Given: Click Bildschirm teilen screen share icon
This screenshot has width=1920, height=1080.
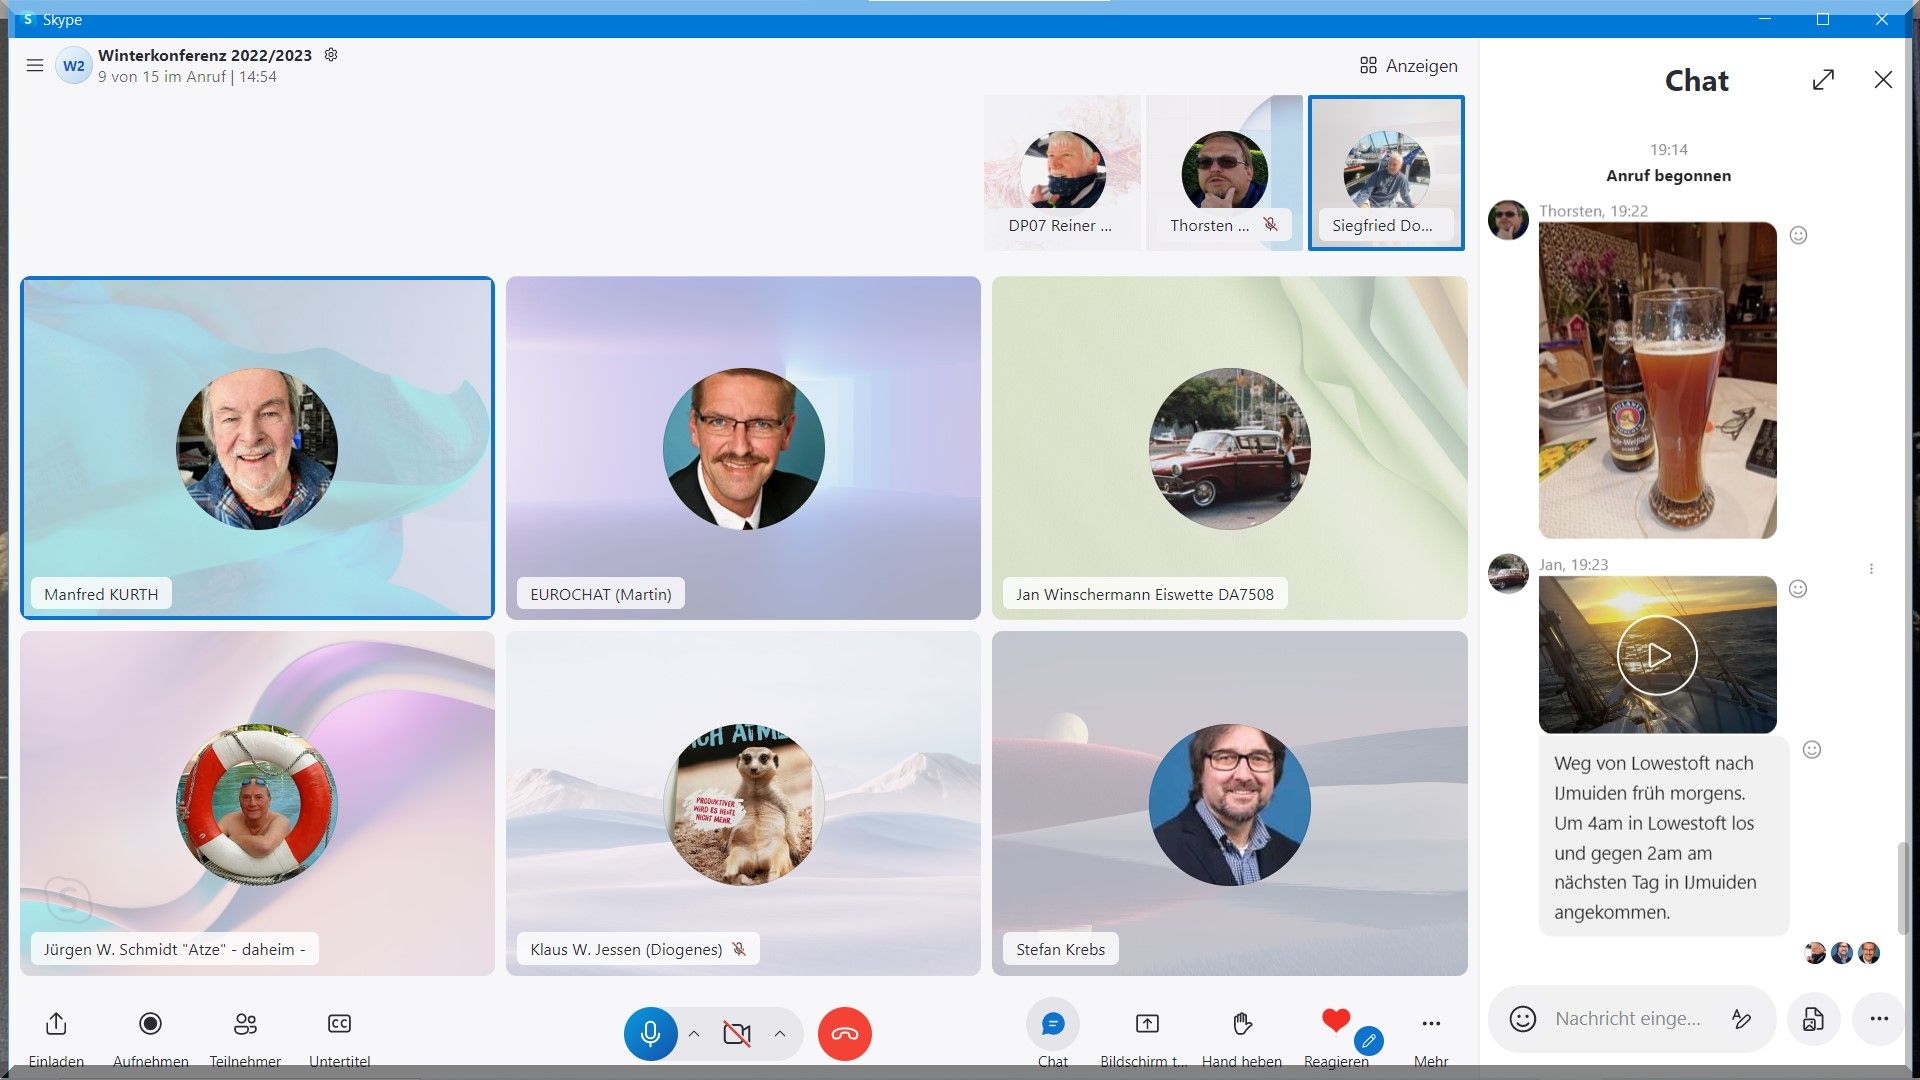Looking at the screenshot, I should [x=1147, y=1024].
